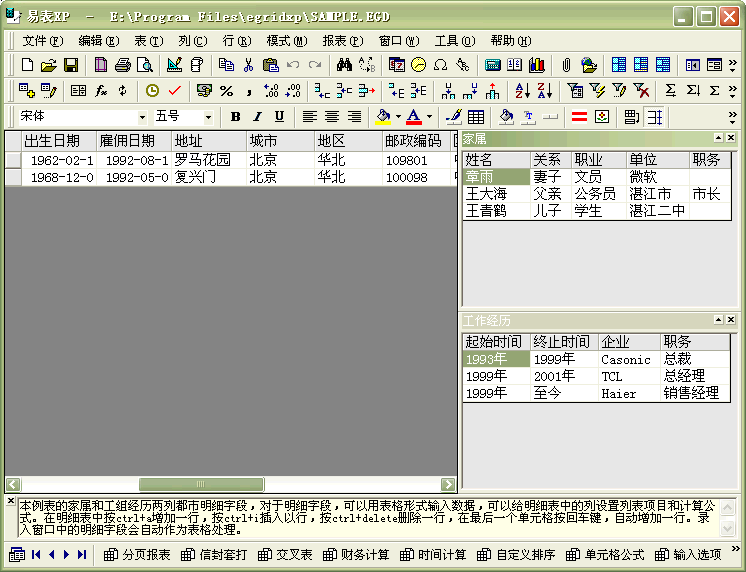Insert a symbol with the Omega icon
Screen dimensions: 746x572
tap(441, 65)
